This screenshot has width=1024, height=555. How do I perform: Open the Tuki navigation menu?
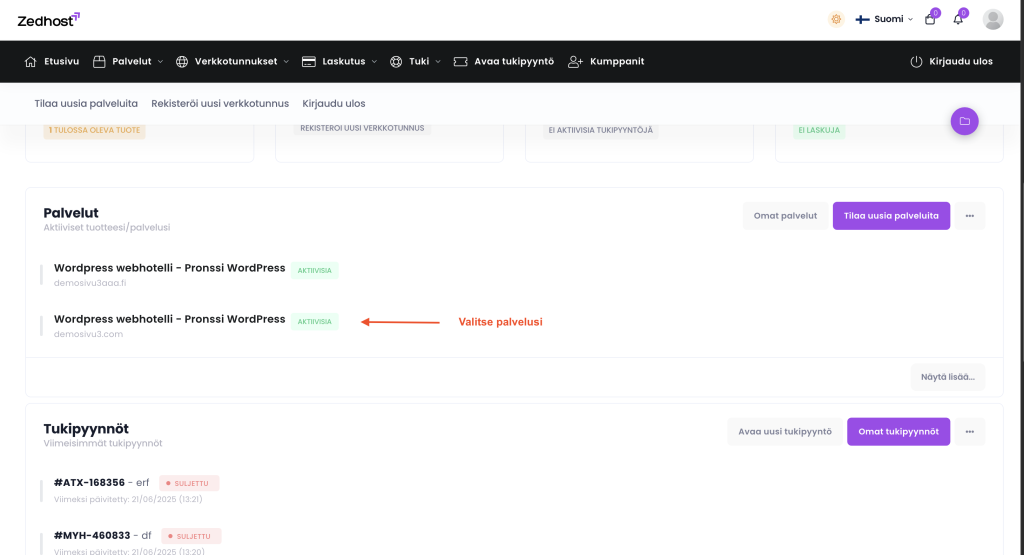tap(415, 61)
